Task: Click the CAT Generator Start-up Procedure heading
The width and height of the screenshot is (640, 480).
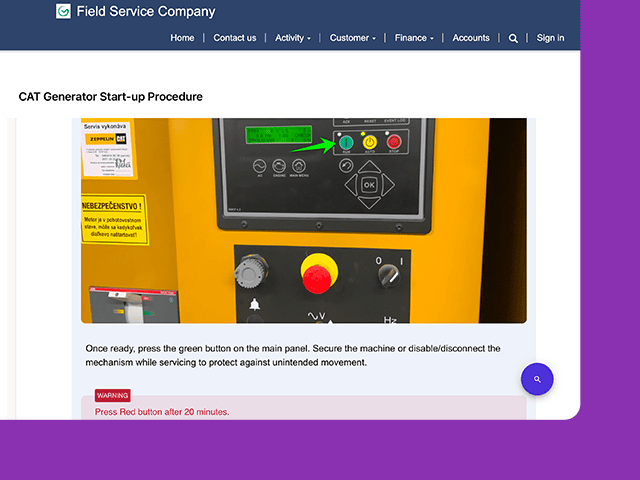Action: click(111, 97)
